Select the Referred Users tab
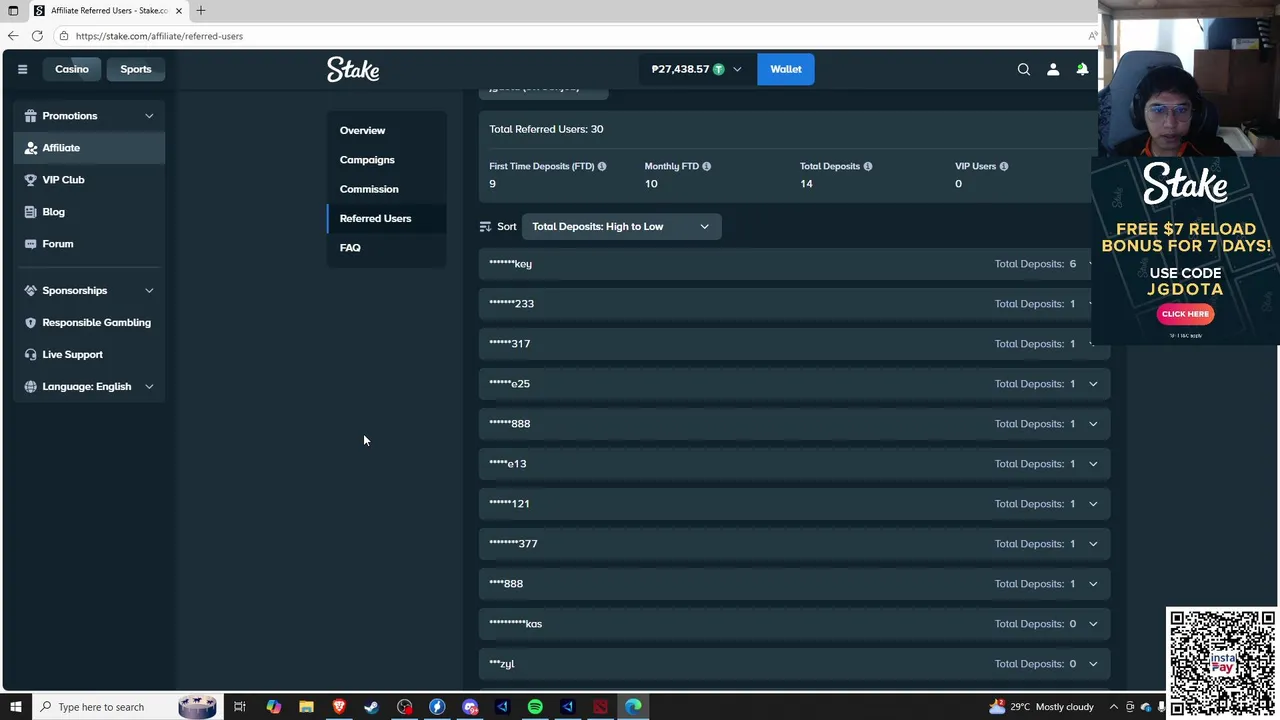1280x720 pixels. (x=386, y=218)
